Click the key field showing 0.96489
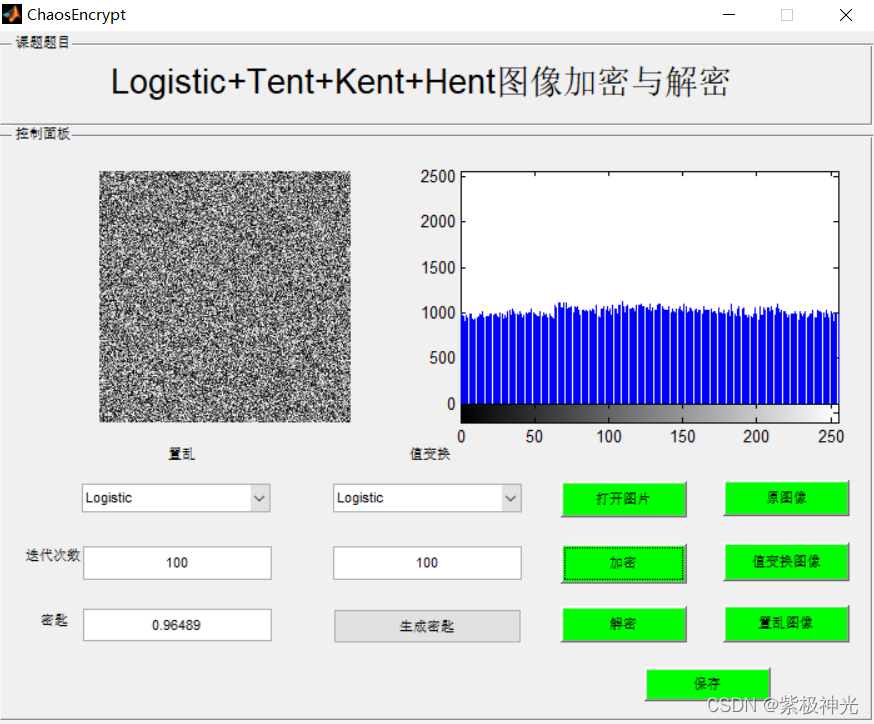Image resolution: width=874 pixels, height=724 pixels. pyautogui.click(x=177, y=625)
